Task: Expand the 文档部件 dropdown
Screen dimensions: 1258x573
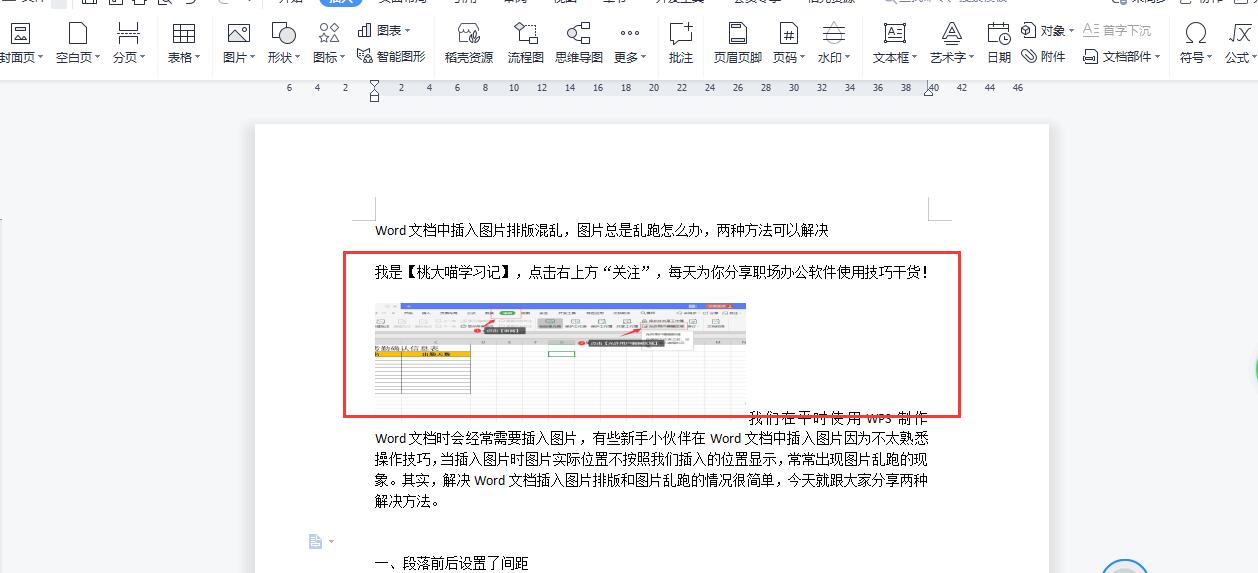Action: (1121, 57)
